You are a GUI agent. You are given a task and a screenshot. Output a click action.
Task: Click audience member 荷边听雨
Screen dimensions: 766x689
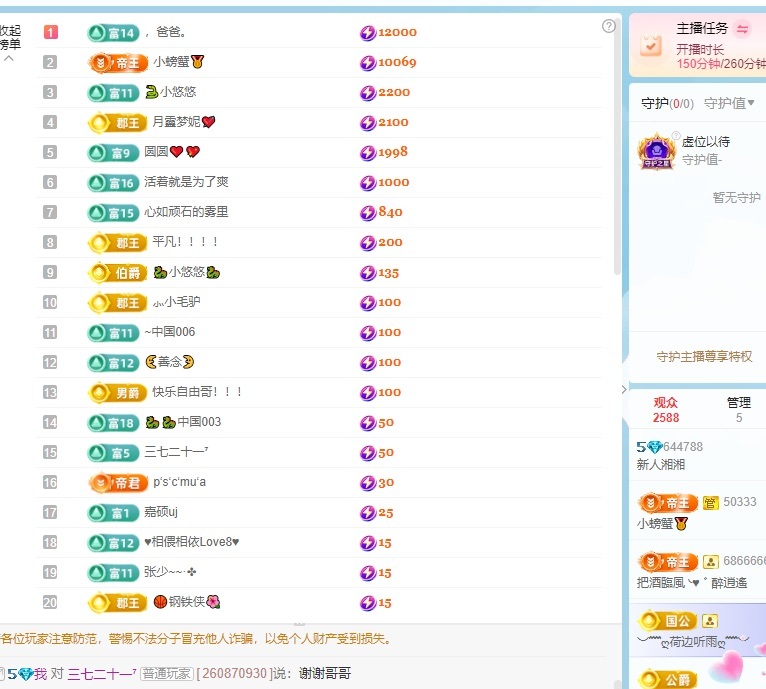[693, 642]
